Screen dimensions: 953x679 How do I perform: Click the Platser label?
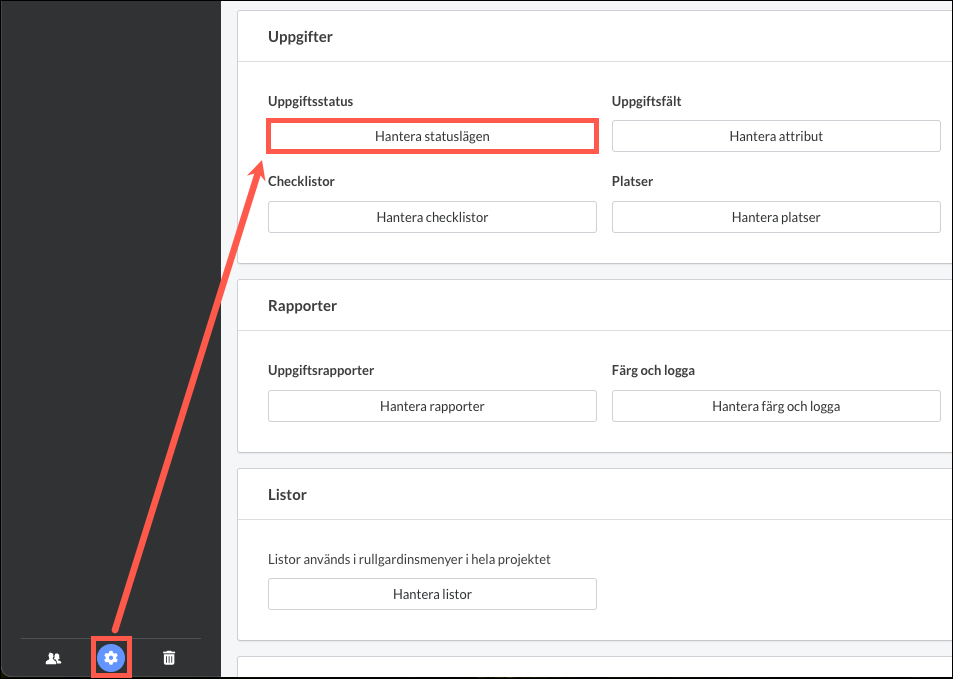[632, 182]
